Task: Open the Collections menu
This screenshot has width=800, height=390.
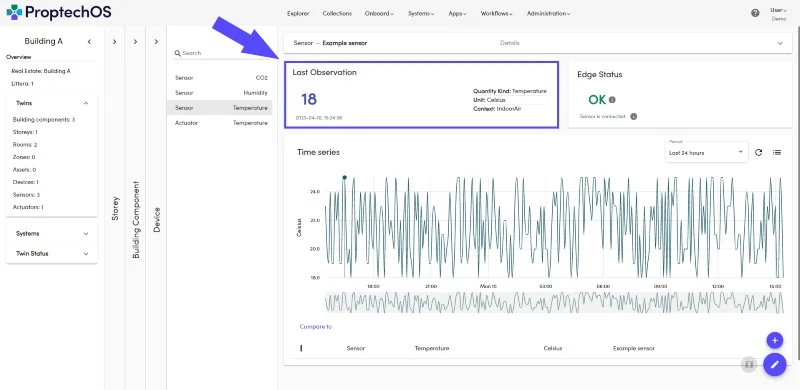Action: tap(337, 14)
